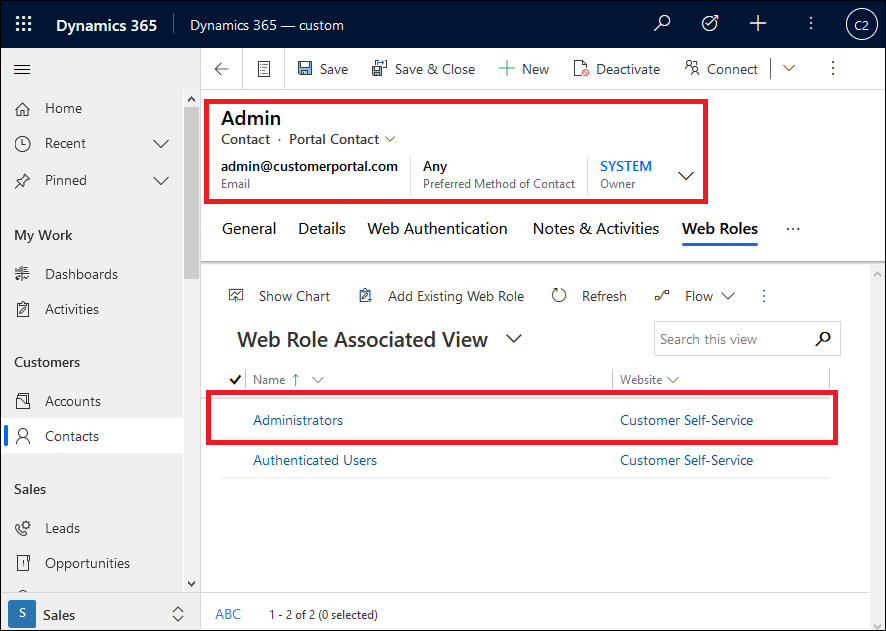Open the C2 user account avatar

click(x=861, y=25)
